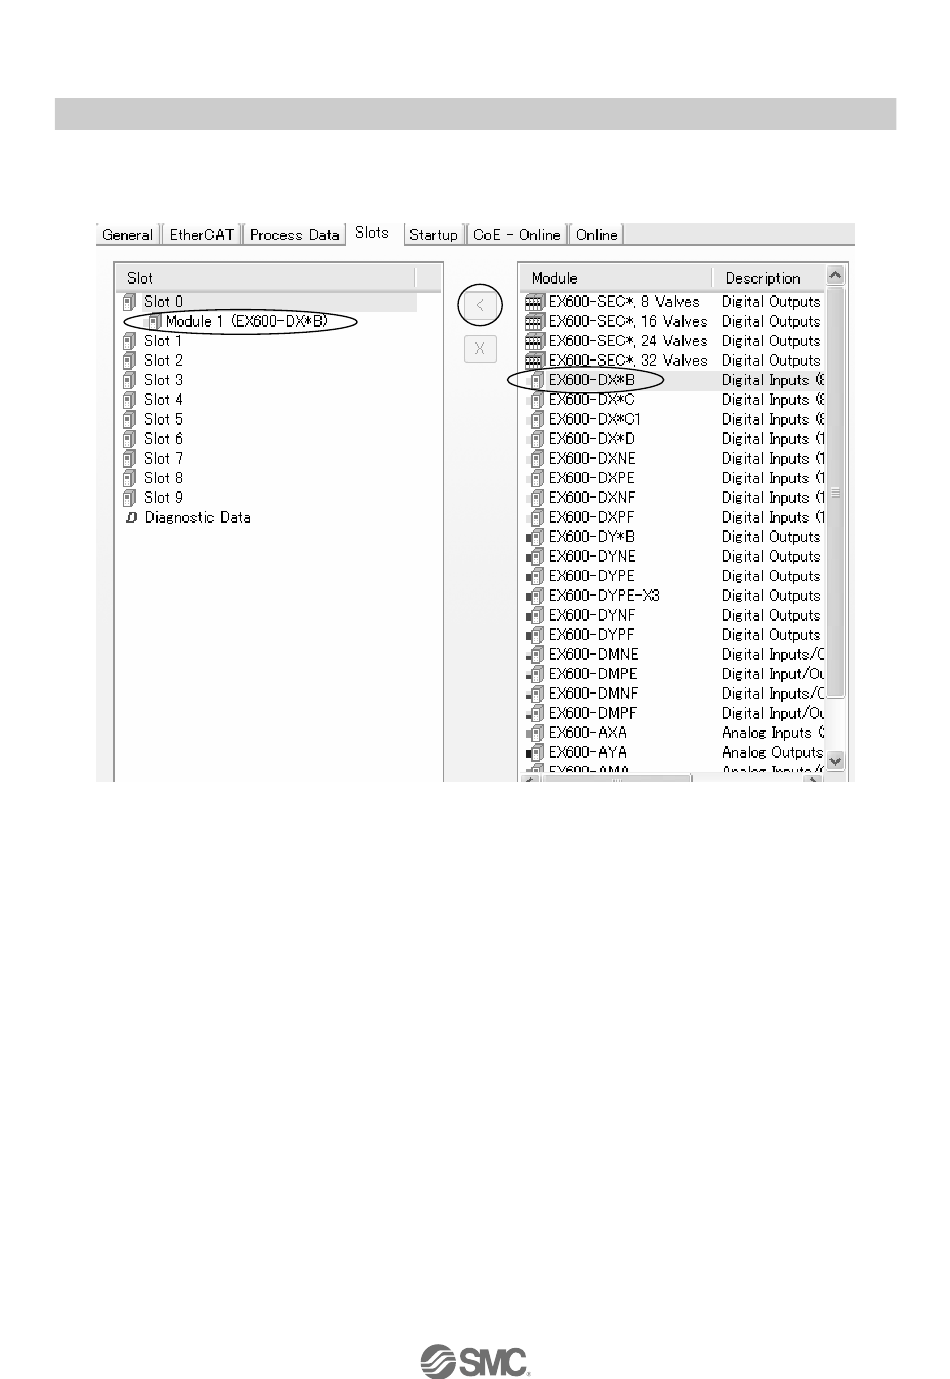This screenshot has height=1379, width=950.
Task: Open the Process Data tab
Action: pyautogui.click(x=294, y=235)
